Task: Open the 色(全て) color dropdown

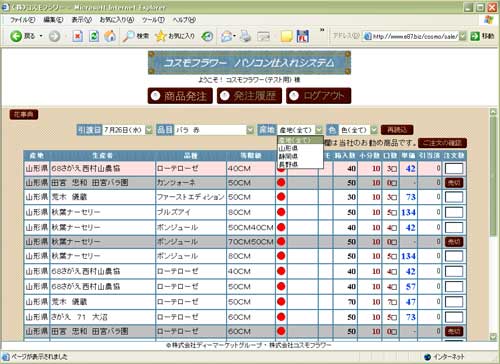Action: point(374,130)
